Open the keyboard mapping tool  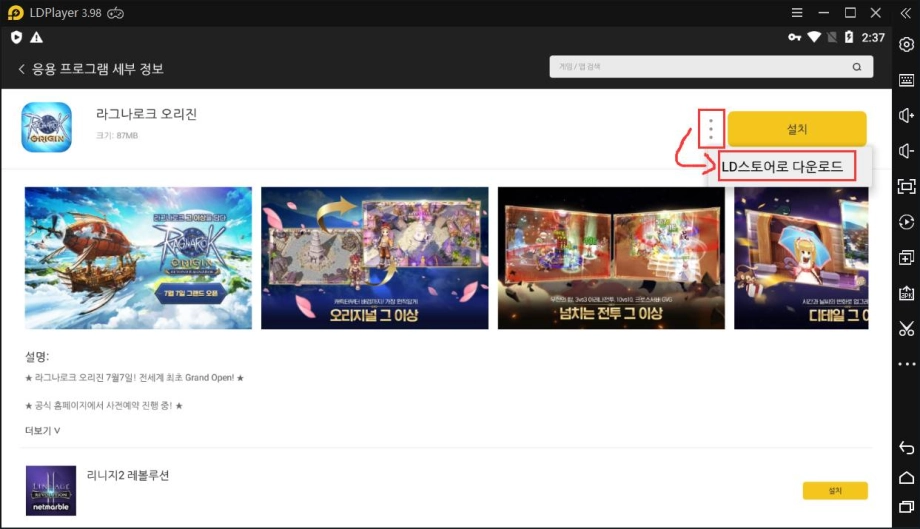(907, 80)
